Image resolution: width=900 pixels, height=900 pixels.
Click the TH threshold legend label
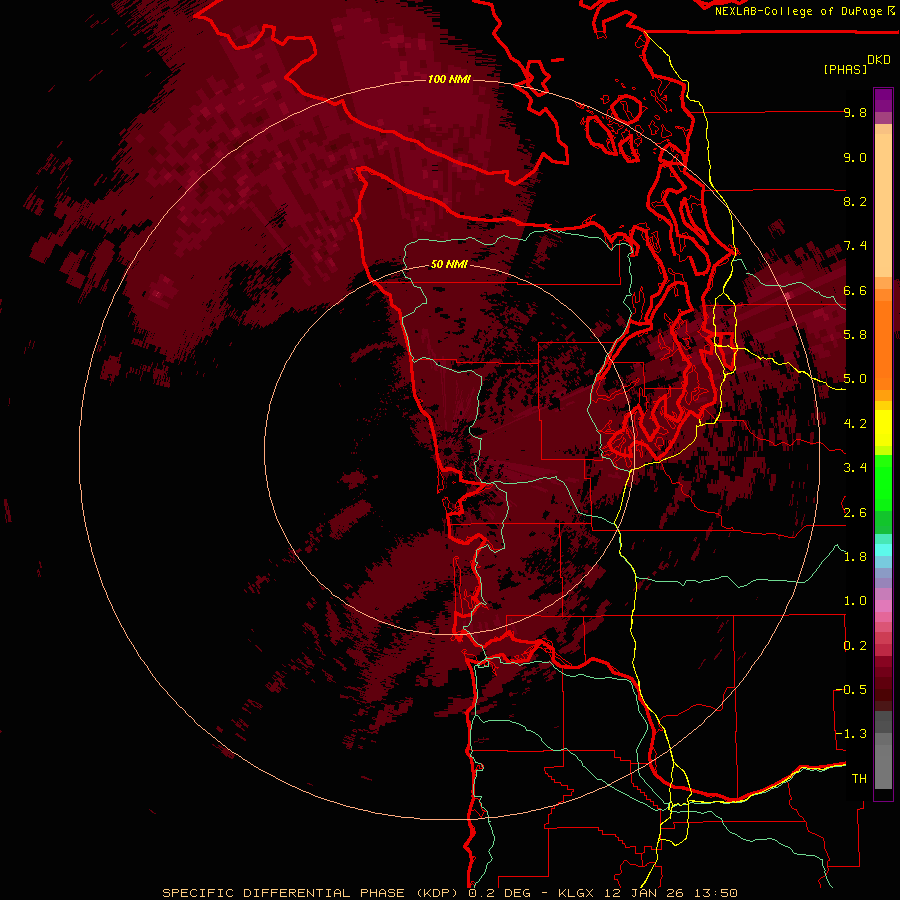[859, 779]
